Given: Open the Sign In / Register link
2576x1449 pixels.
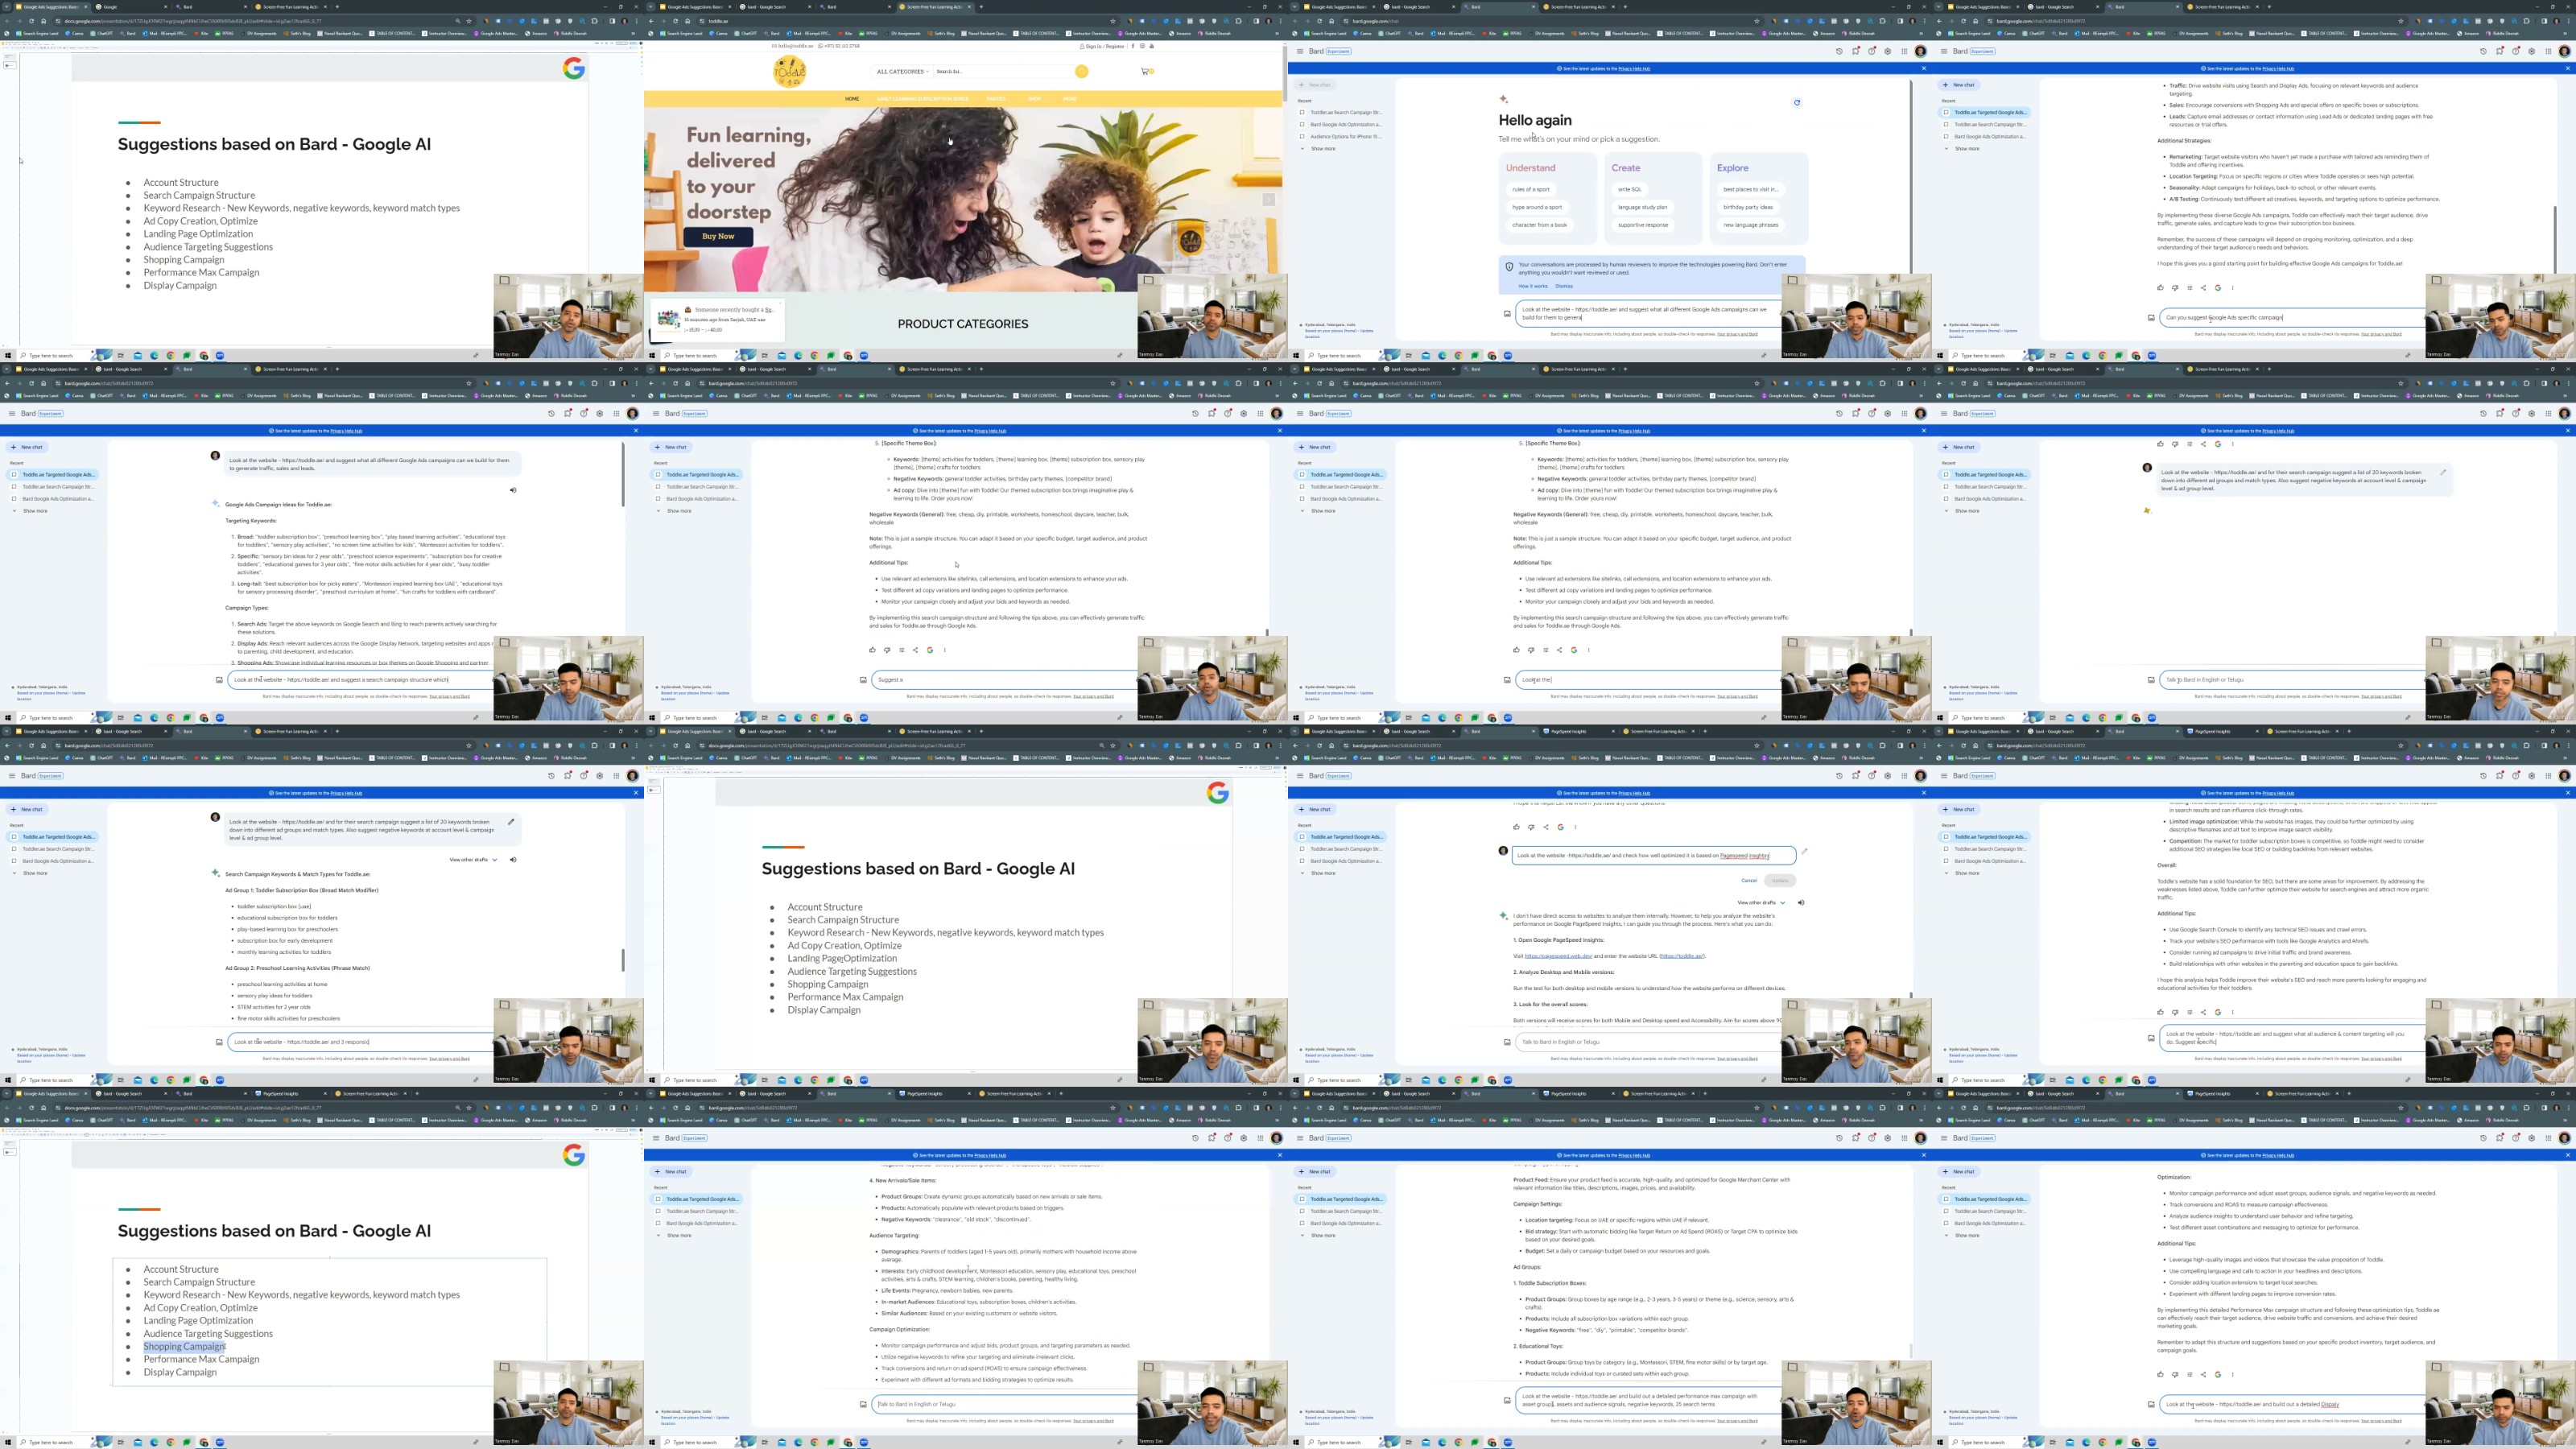Looking at the screenshot, I should (1105, 46).
